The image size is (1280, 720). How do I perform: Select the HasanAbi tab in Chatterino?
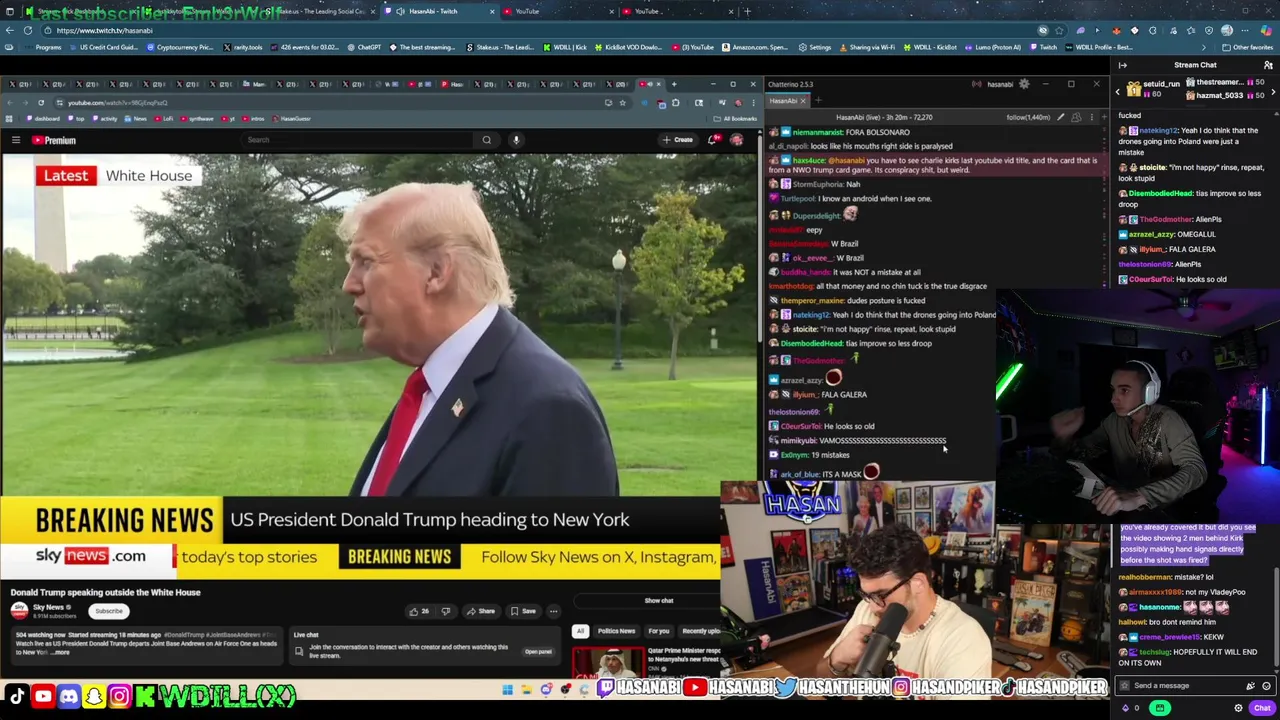coord(788,101)
